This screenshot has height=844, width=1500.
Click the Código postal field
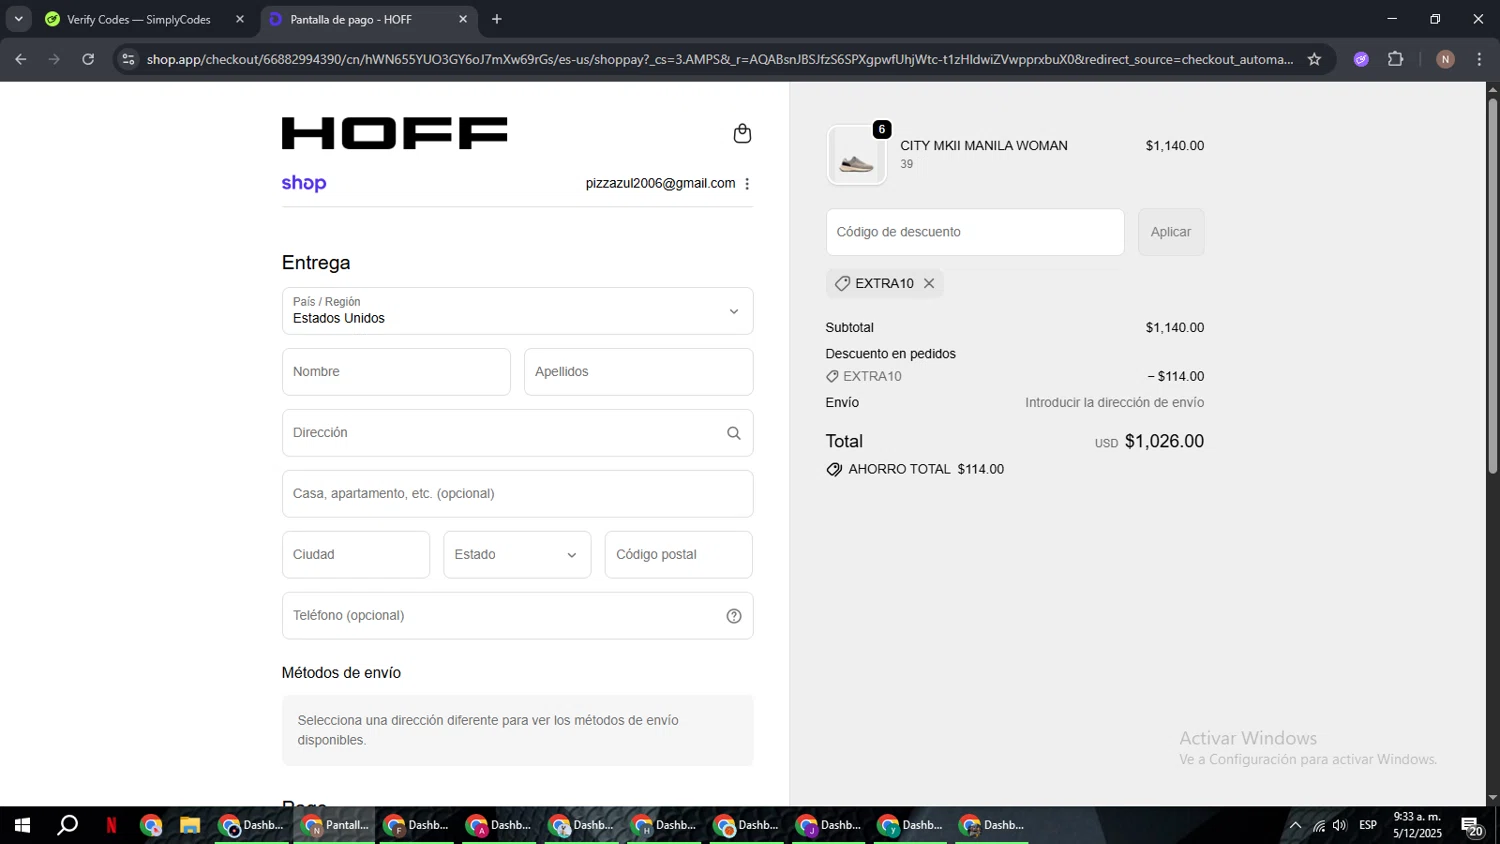coord(678,555)
